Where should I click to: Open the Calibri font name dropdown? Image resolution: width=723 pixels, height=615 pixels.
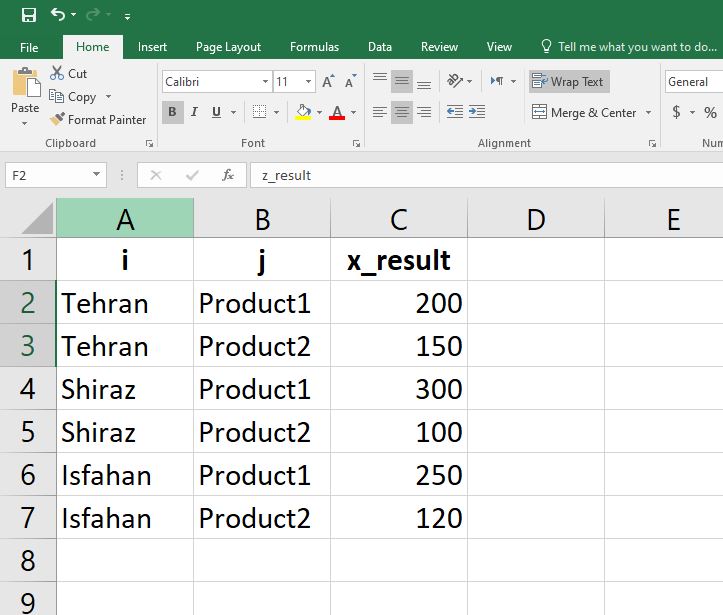[x=265, y=82]
